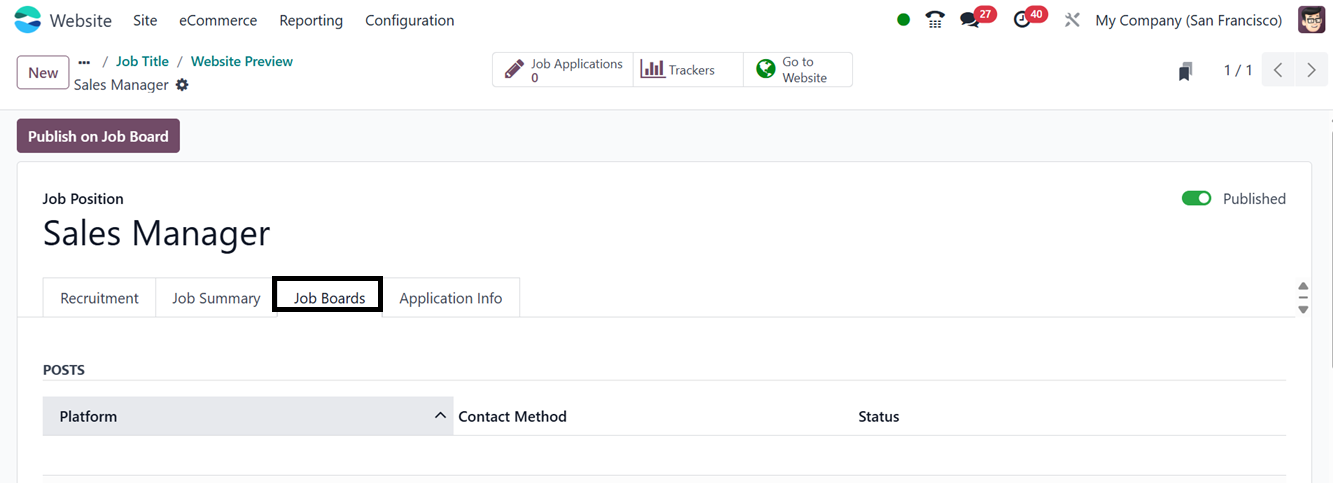
Task: Open the My Company (San Francisco) switcher
Action: (x=1188, y=20)
